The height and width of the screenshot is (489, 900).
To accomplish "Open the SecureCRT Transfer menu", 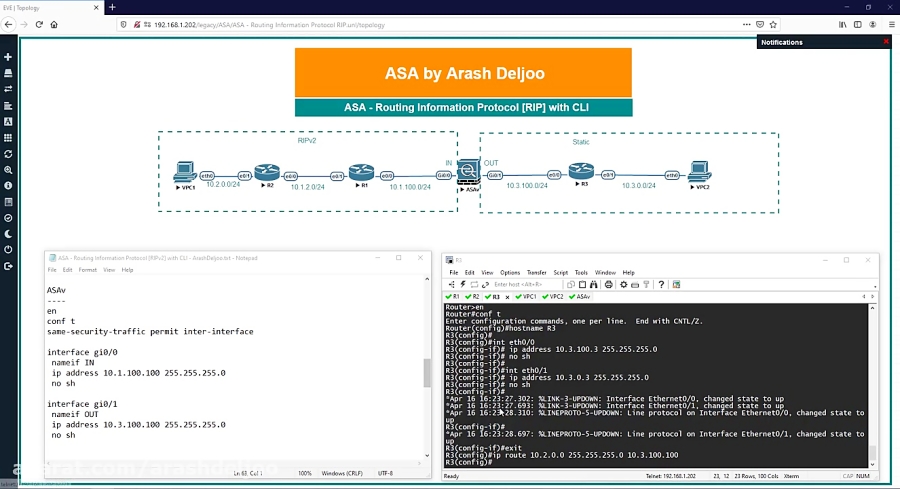I will [537, 273].
